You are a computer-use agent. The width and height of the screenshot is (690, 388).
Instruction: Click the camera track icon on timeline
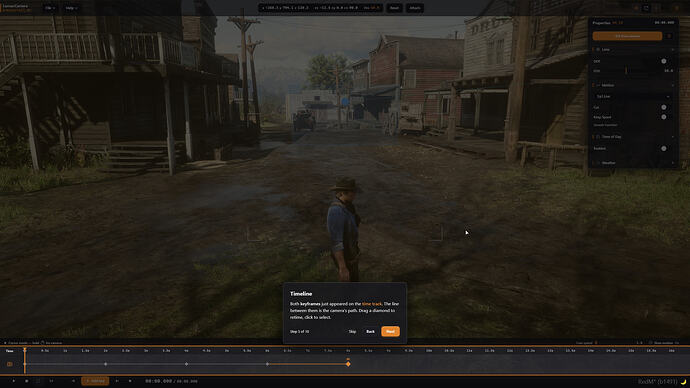[x=10, y=364]
